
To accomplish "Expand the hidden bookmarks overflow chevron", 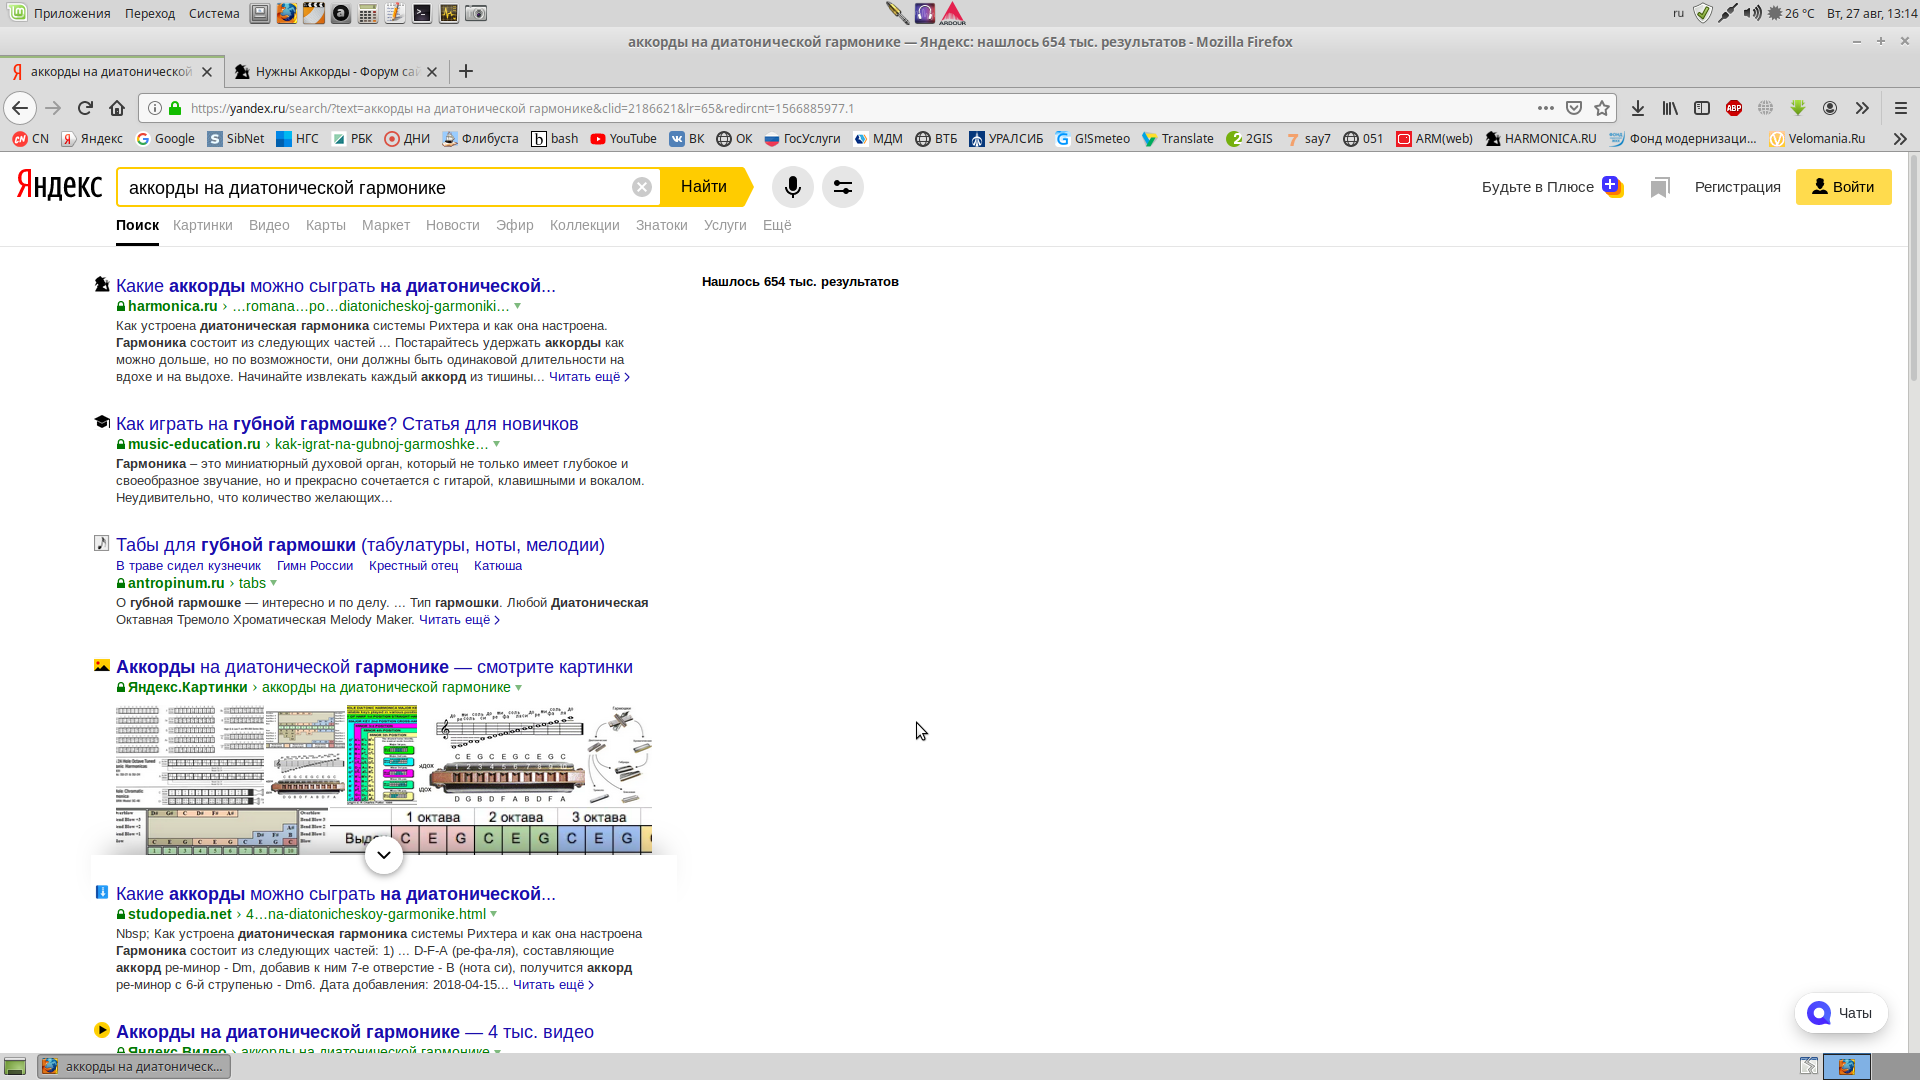I will click(1900, 139).
